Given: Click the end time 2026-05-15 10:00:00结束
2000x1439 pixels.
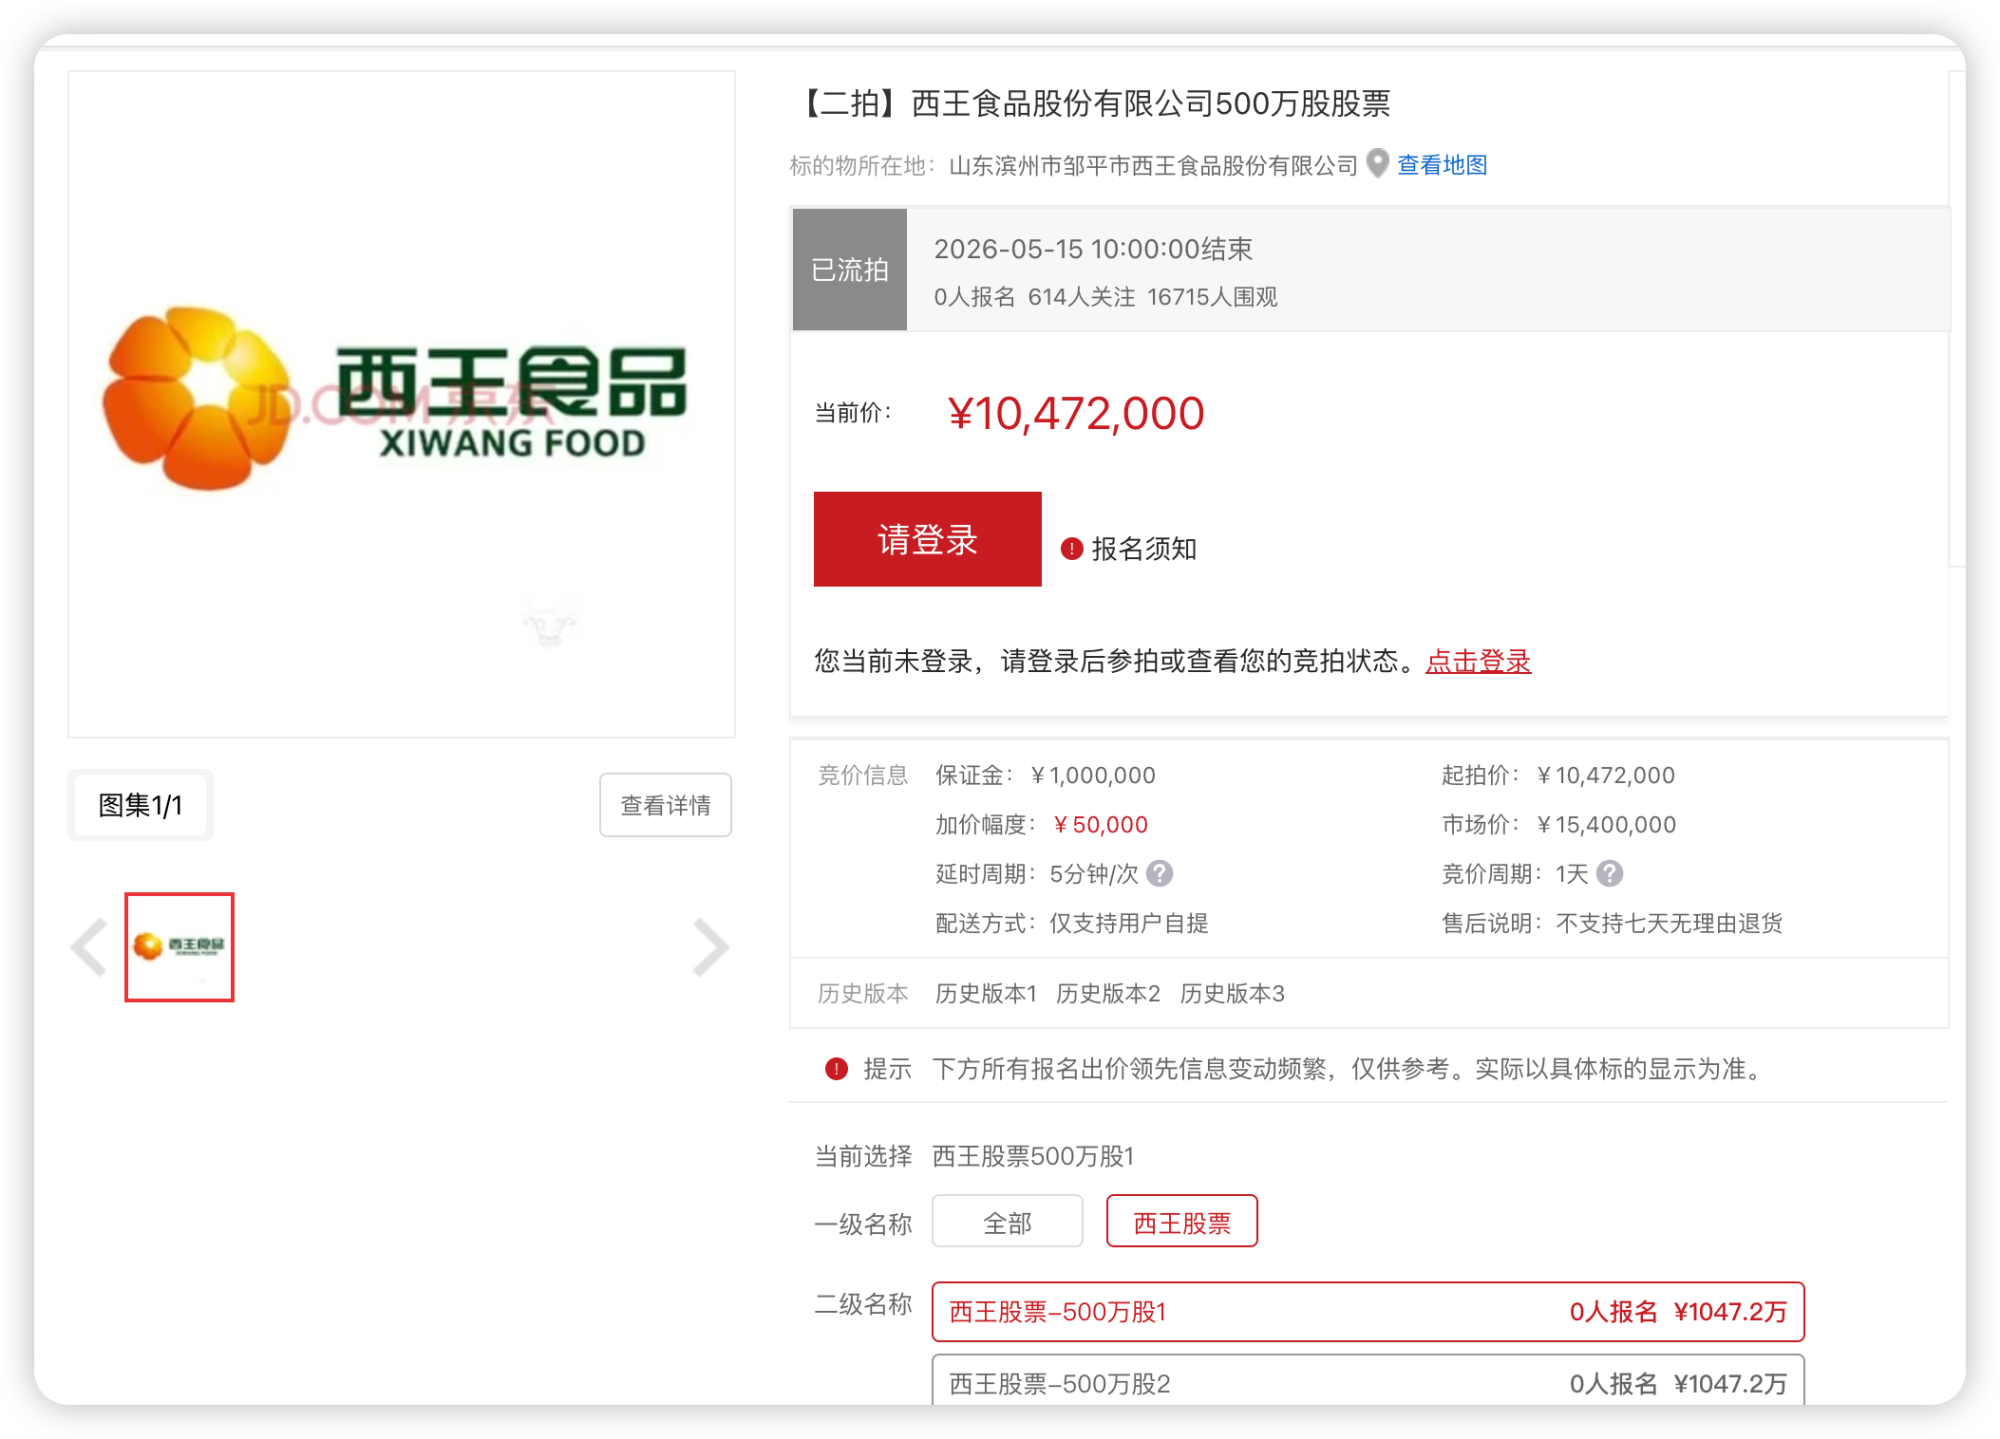Looking at the screenshot, I should tap(1093, 249).
